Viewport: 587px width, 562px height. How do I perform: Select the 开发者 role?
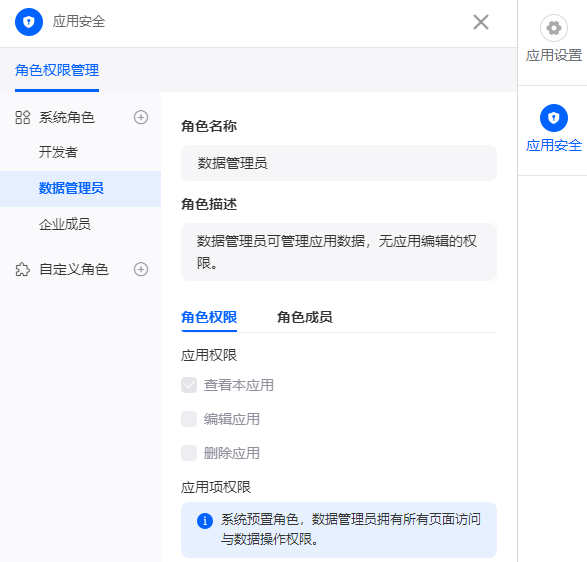pos(58,152)
